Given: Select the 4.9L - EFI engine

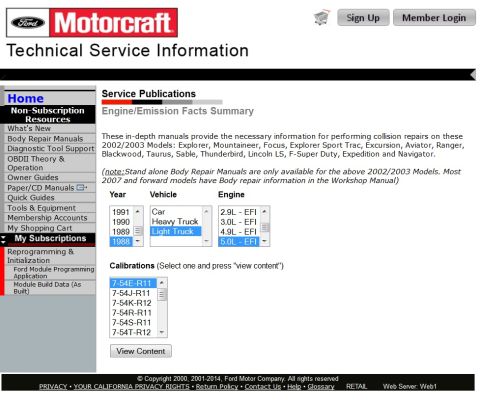Looking at the screenshot, I should pos(239,232).
